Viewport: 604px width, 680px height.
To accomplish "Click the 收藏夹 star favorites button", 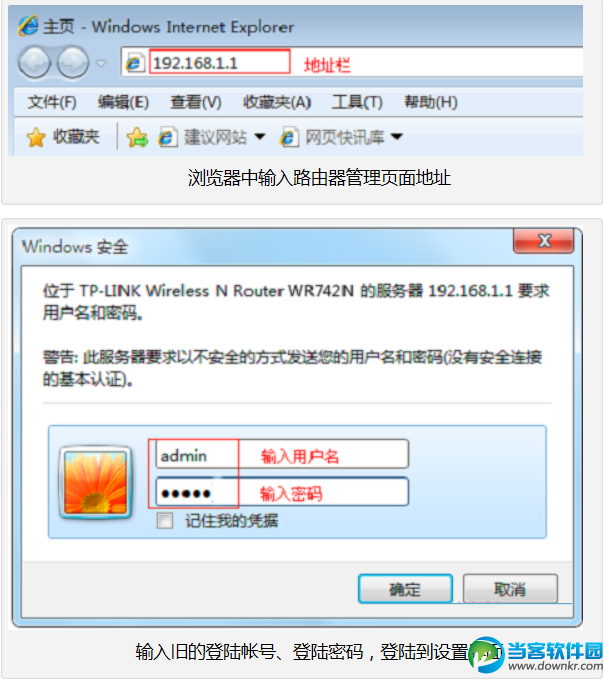I will (x=63, y=137).
